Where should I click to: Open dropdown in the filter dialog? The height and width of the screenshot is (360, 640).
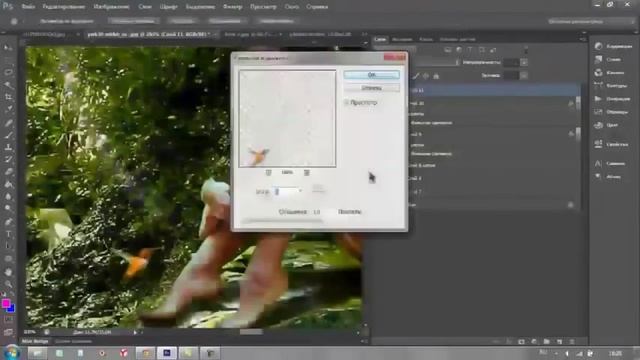pyautogui.click(x=300, y=191)
